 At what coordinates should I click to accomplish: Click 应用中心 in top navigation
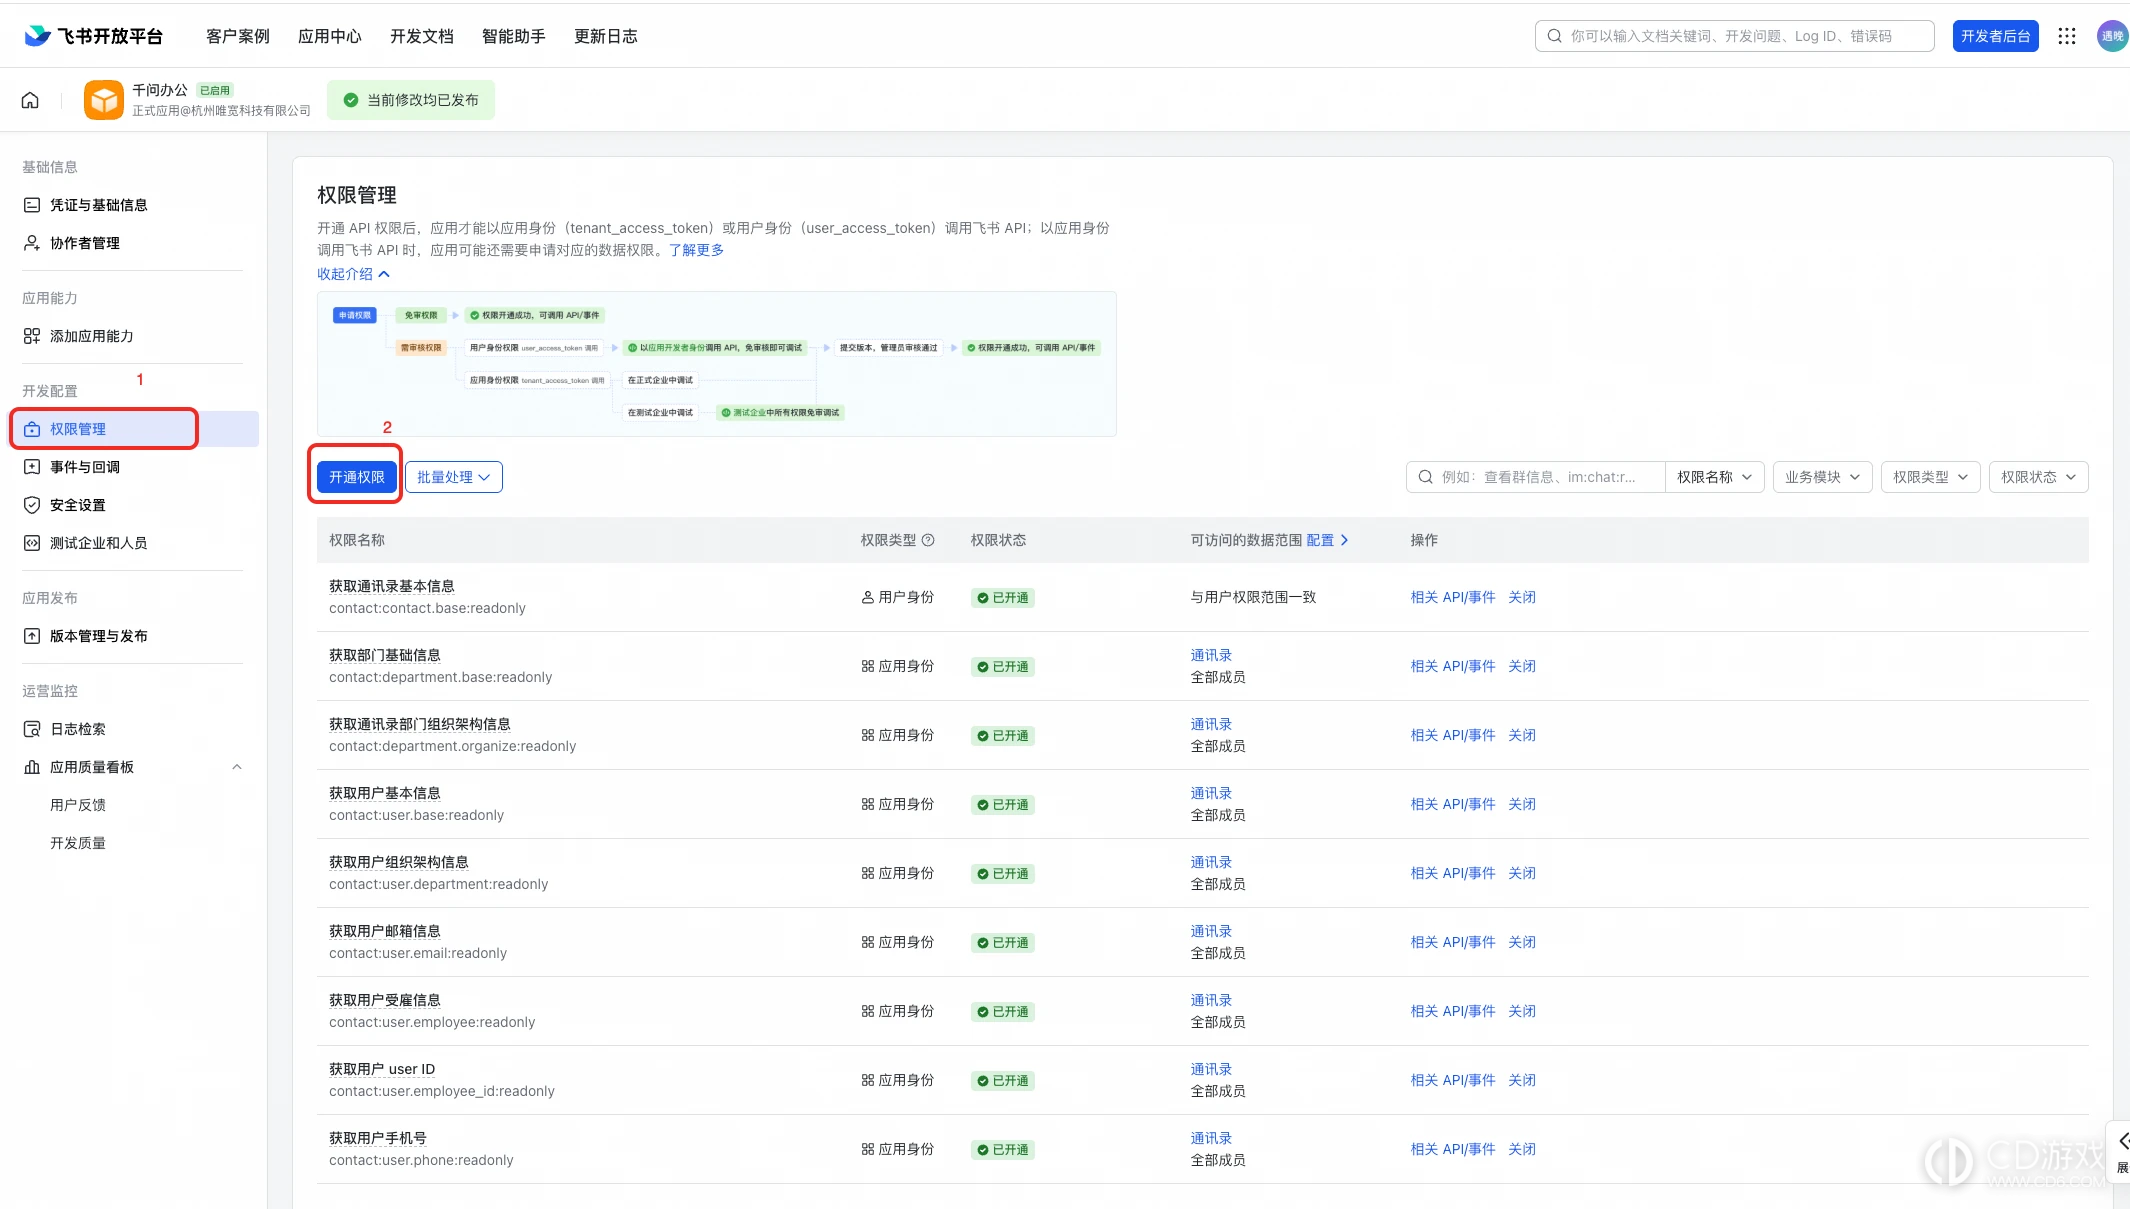[x=330, y=36]
